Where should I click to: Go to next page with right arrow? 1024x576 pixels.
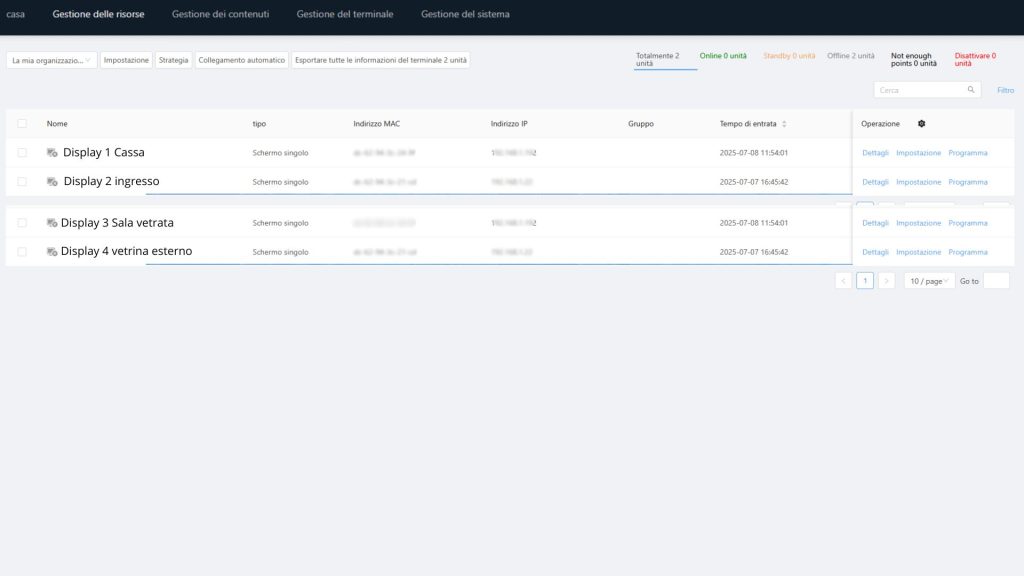pyautogui.click(x=886, y=281)
